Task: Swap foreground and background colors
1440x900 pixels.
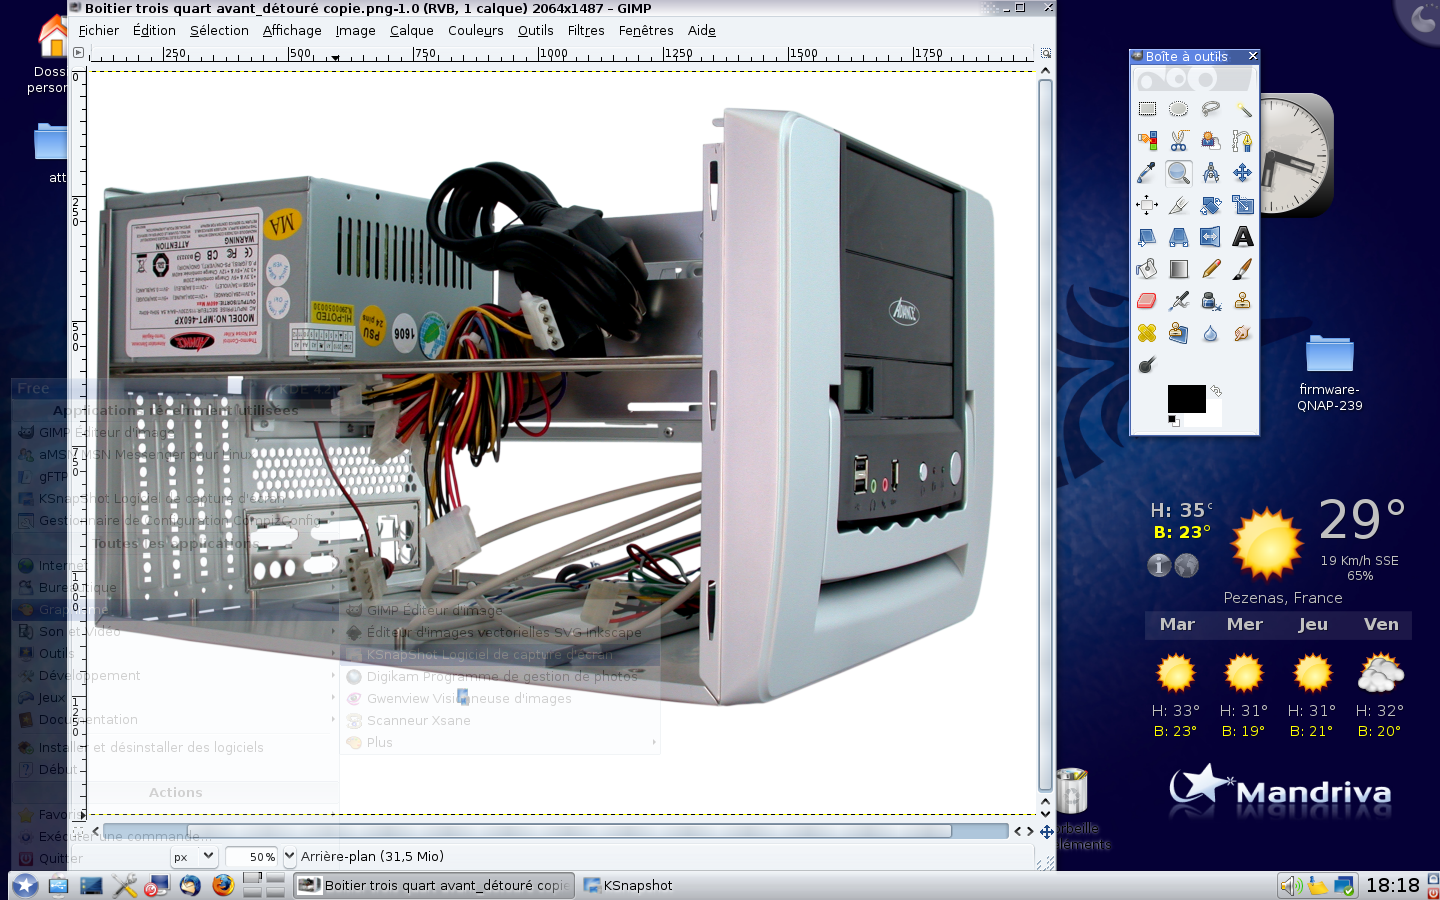Action: click(x=1216, y=391)
